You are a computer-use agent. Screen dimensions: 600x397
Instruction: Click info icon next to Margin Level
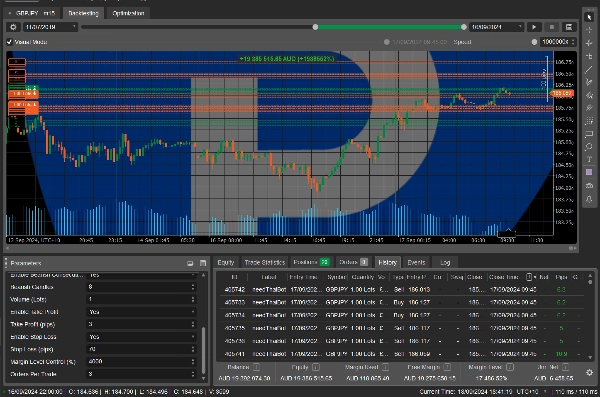510,367
